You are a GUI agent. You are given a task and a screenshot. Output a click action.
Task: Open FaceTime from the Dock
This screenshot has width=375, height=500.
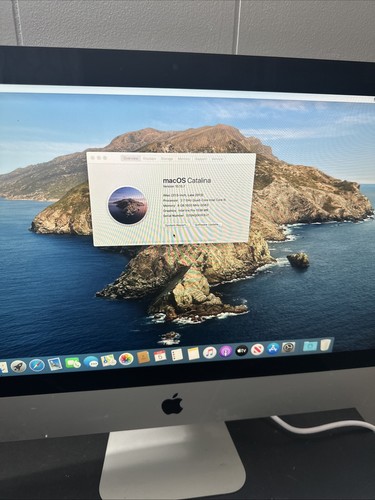tap(73, 363)
